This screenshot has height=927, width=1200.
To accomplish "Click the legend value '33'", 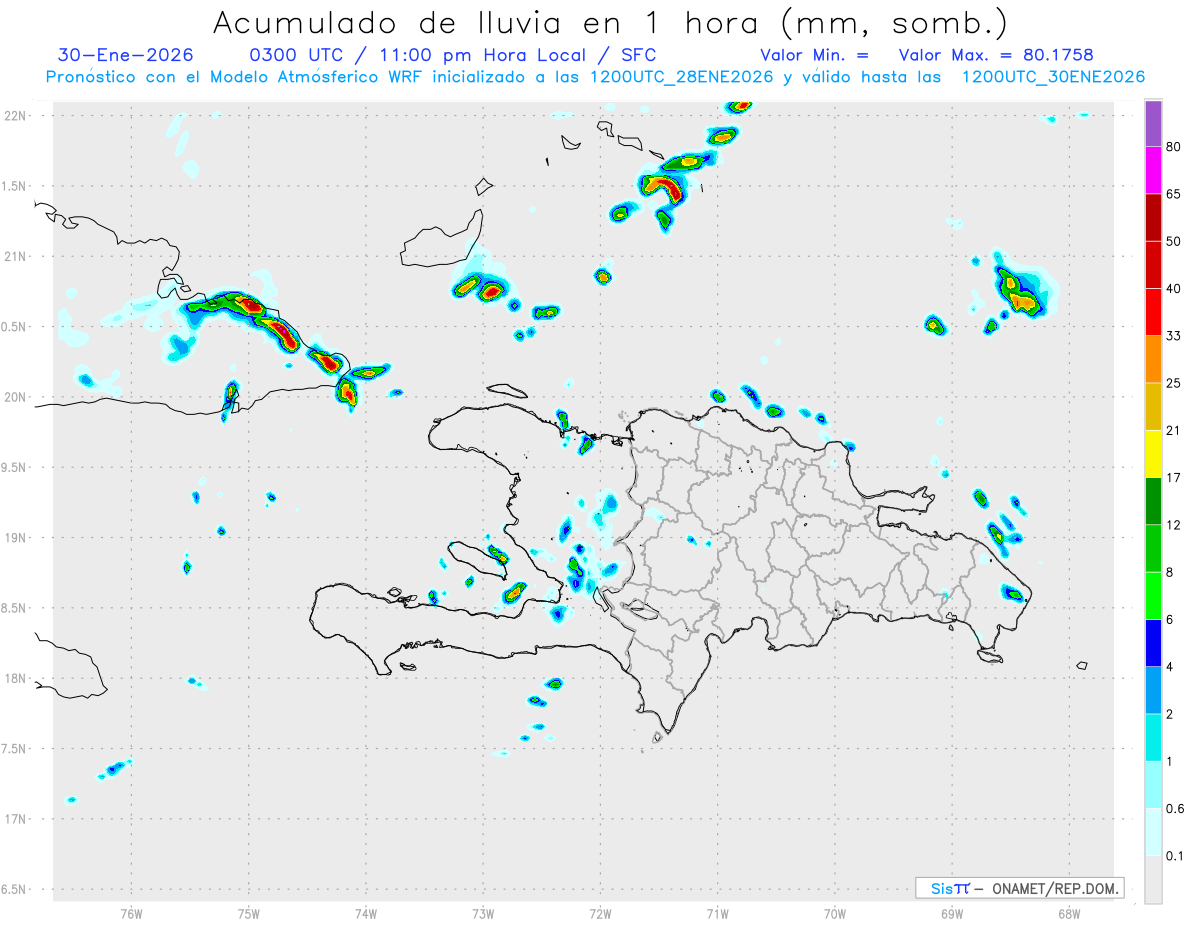I will 1174,336.
